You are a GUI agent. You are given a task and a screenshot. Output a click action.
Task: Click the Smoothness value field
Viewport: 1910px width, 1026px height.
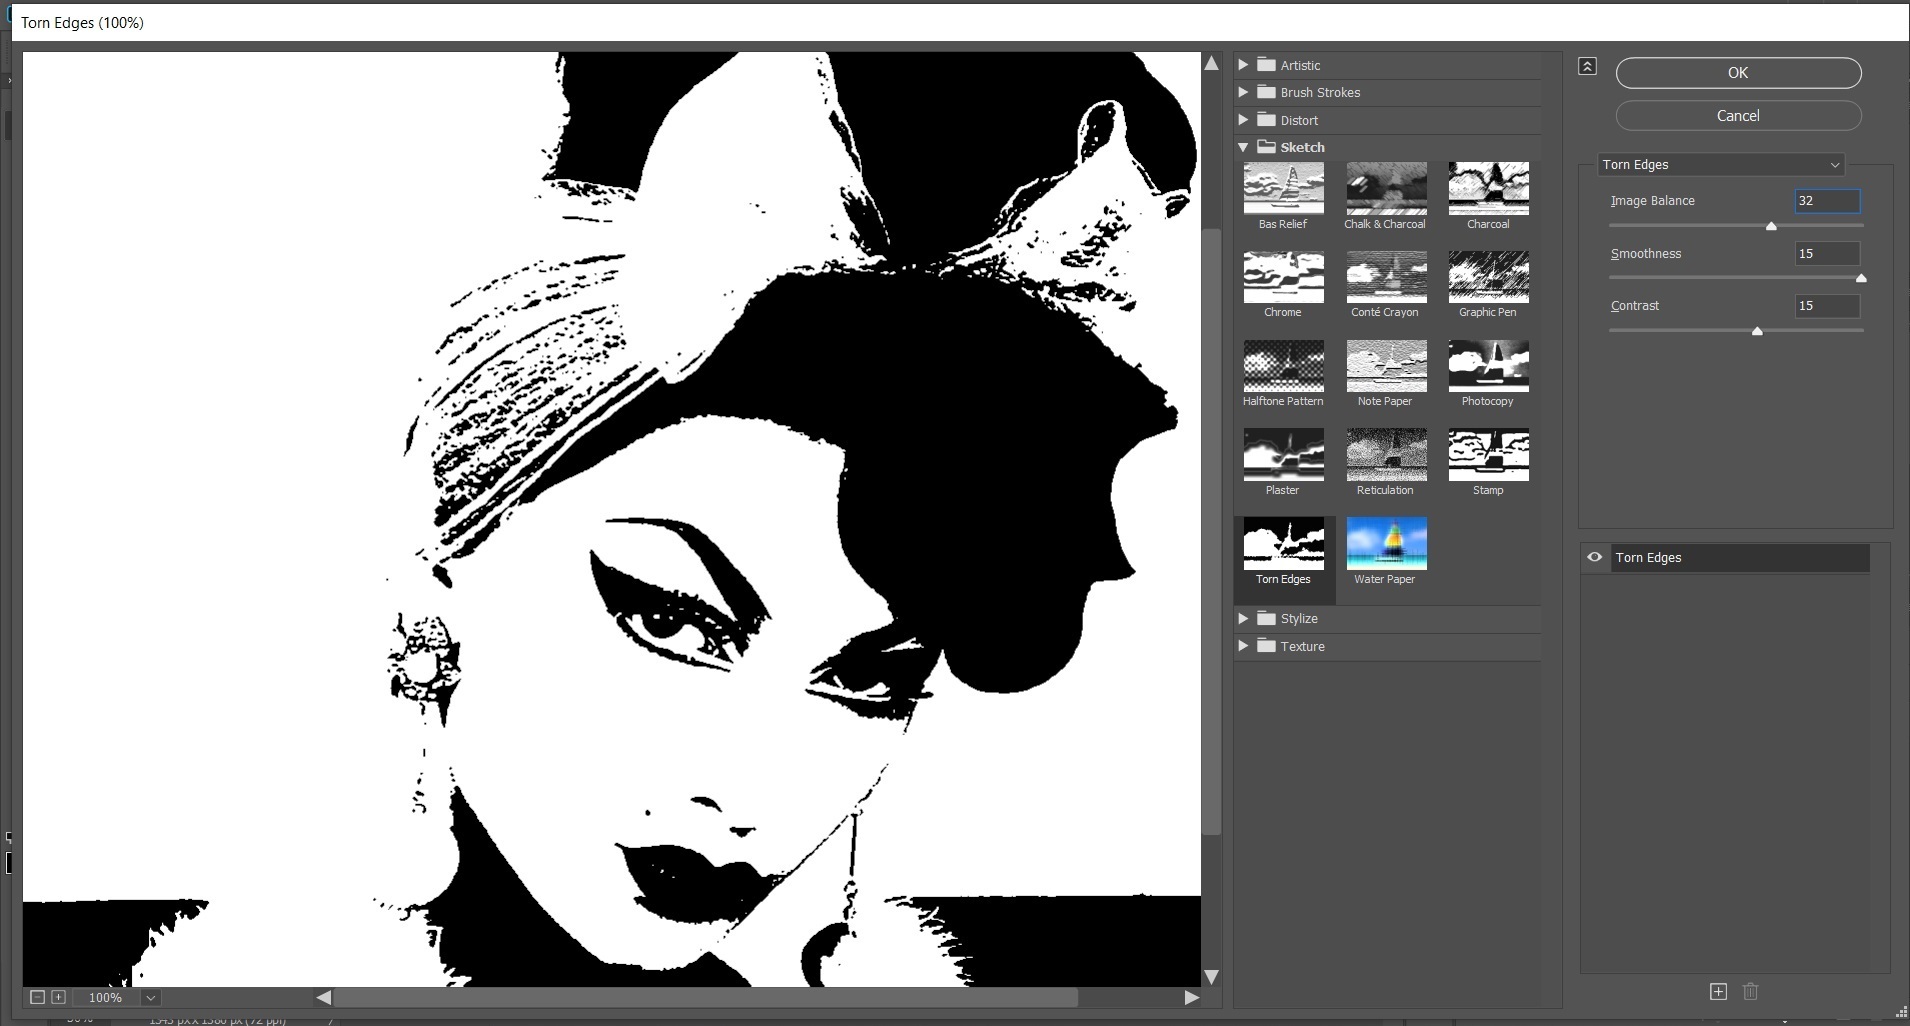point(1827,254)
